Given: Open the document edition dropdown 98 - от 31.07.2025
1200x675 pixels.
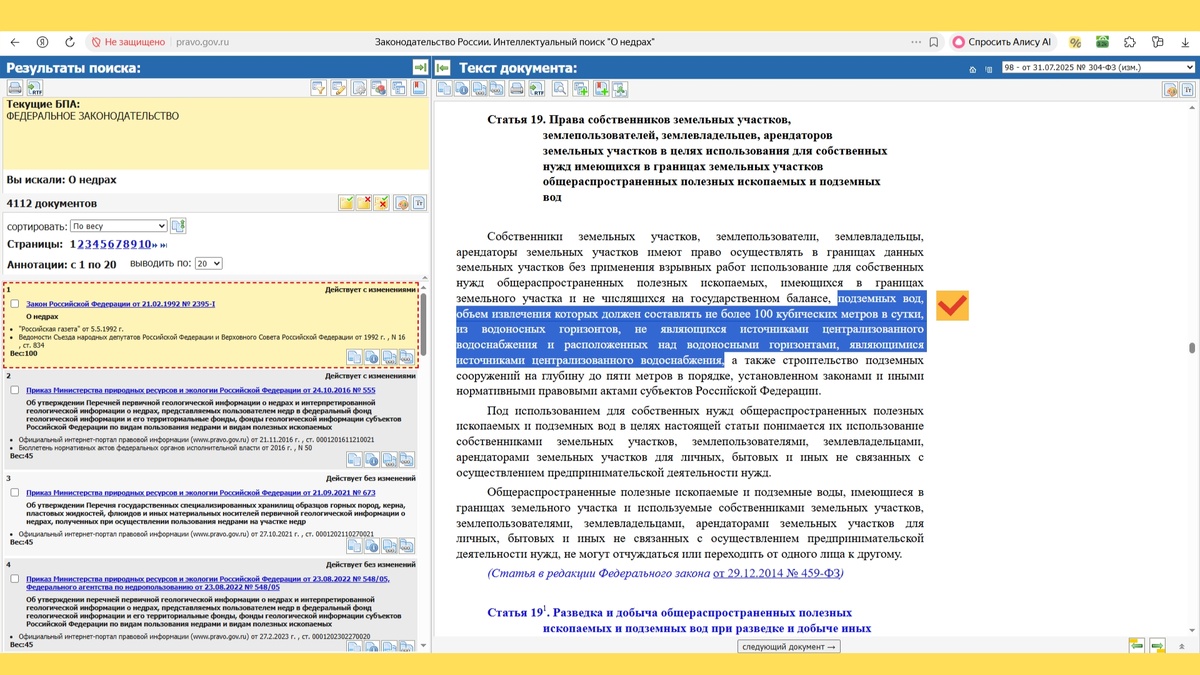Looking at the screenshot, I should coord(1098,67).
